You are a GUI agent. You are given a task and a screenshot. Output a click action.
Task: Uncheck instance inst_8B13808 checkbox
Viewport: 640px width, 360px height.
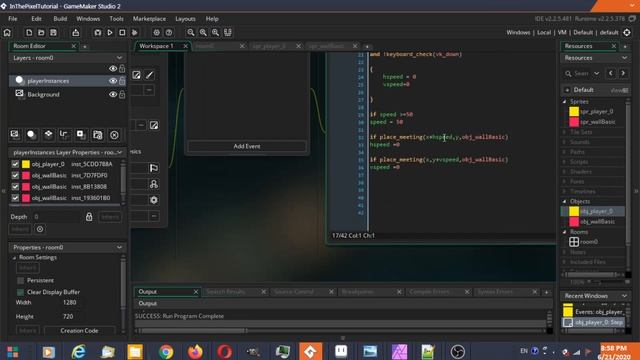(x=15, y=187)
